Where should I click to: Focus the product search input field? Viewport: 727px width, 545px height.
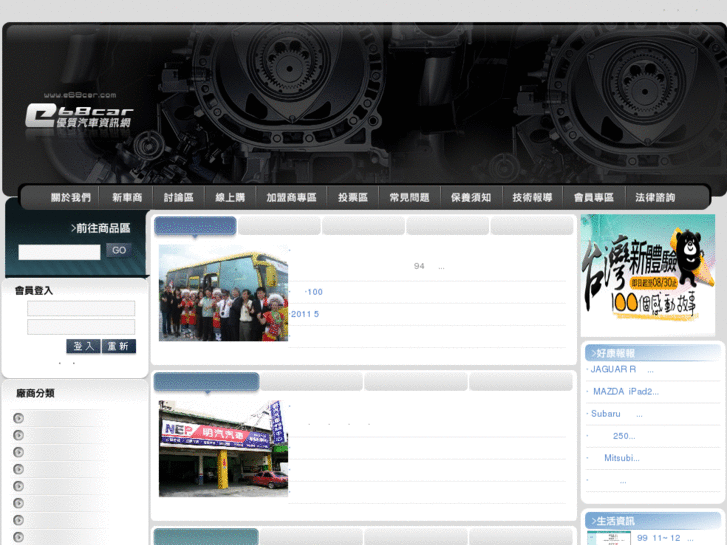point(59,252)
